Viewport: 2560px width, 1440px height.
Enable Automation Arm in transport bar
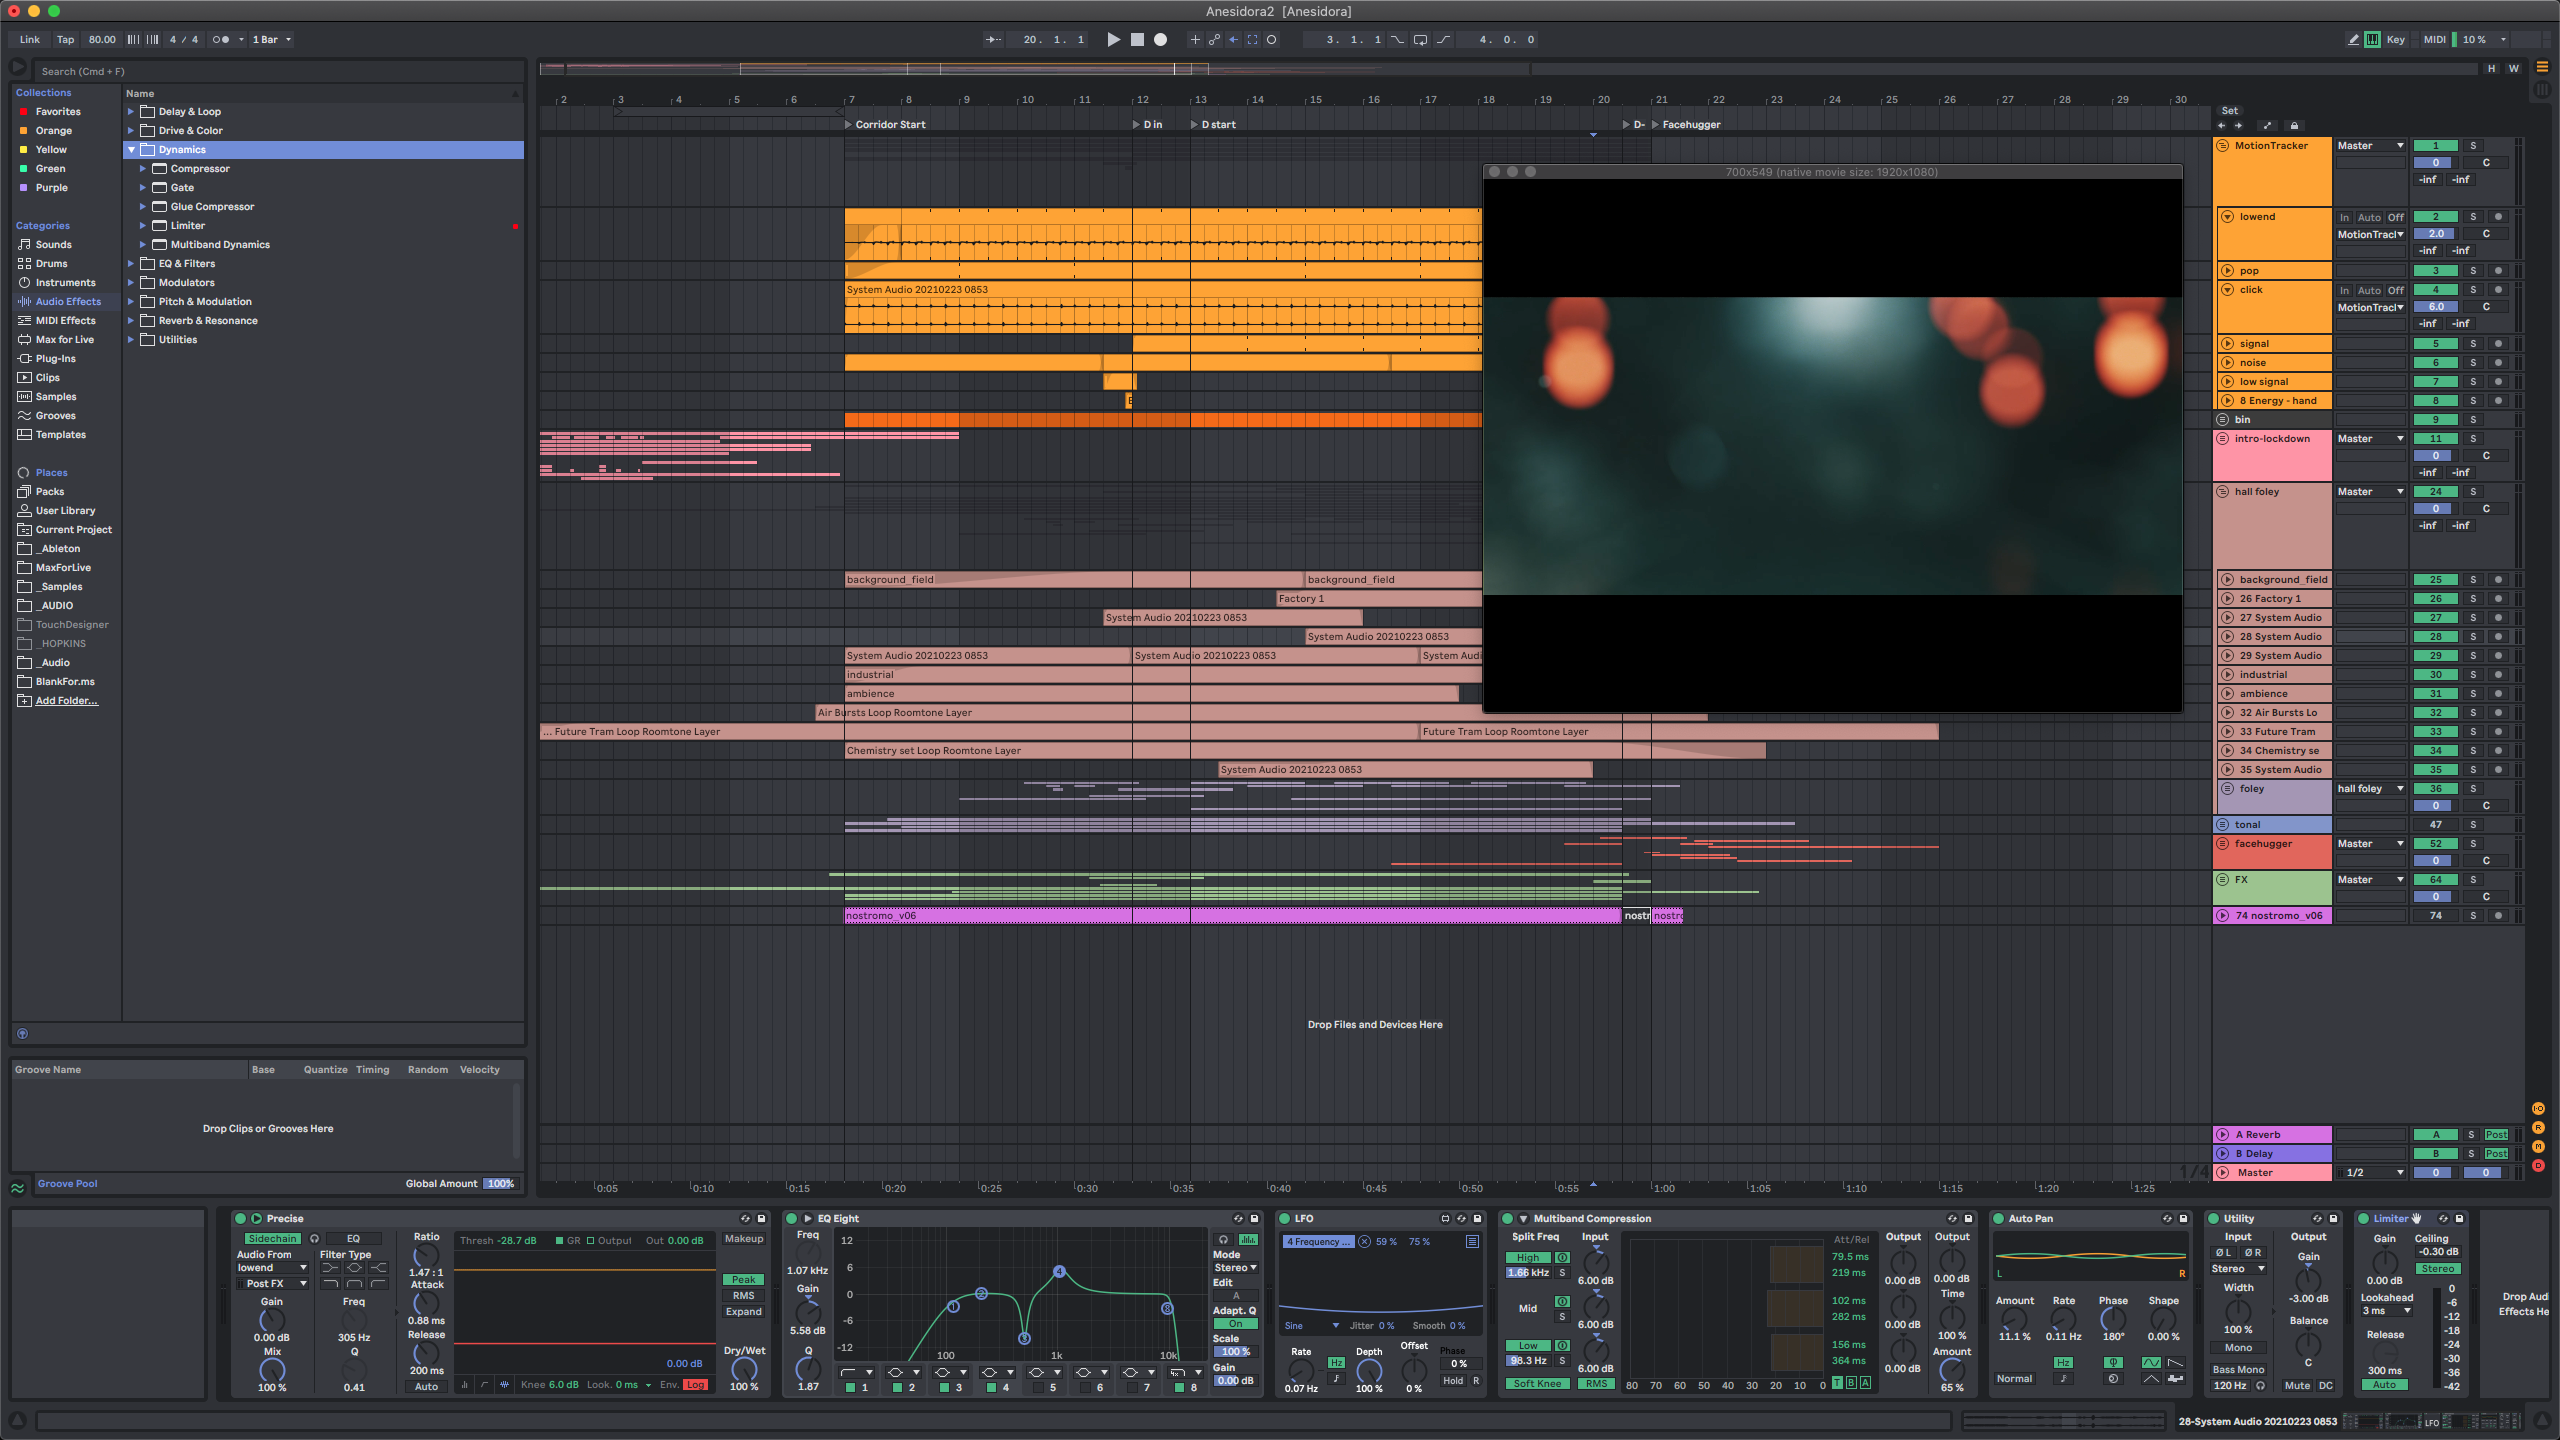click(x=1213, y=40)
